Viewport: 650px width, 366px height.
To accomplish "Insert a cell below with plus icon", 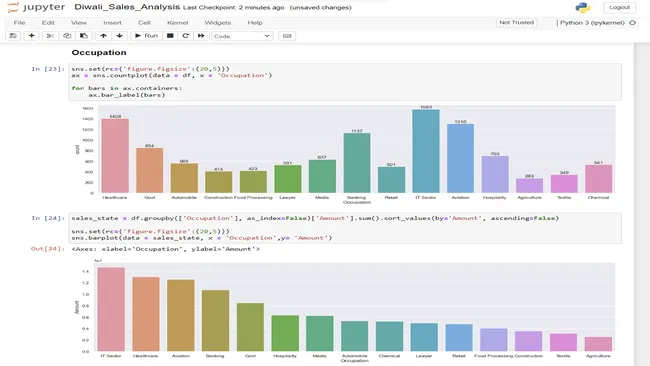I will (x=31, y=36).
